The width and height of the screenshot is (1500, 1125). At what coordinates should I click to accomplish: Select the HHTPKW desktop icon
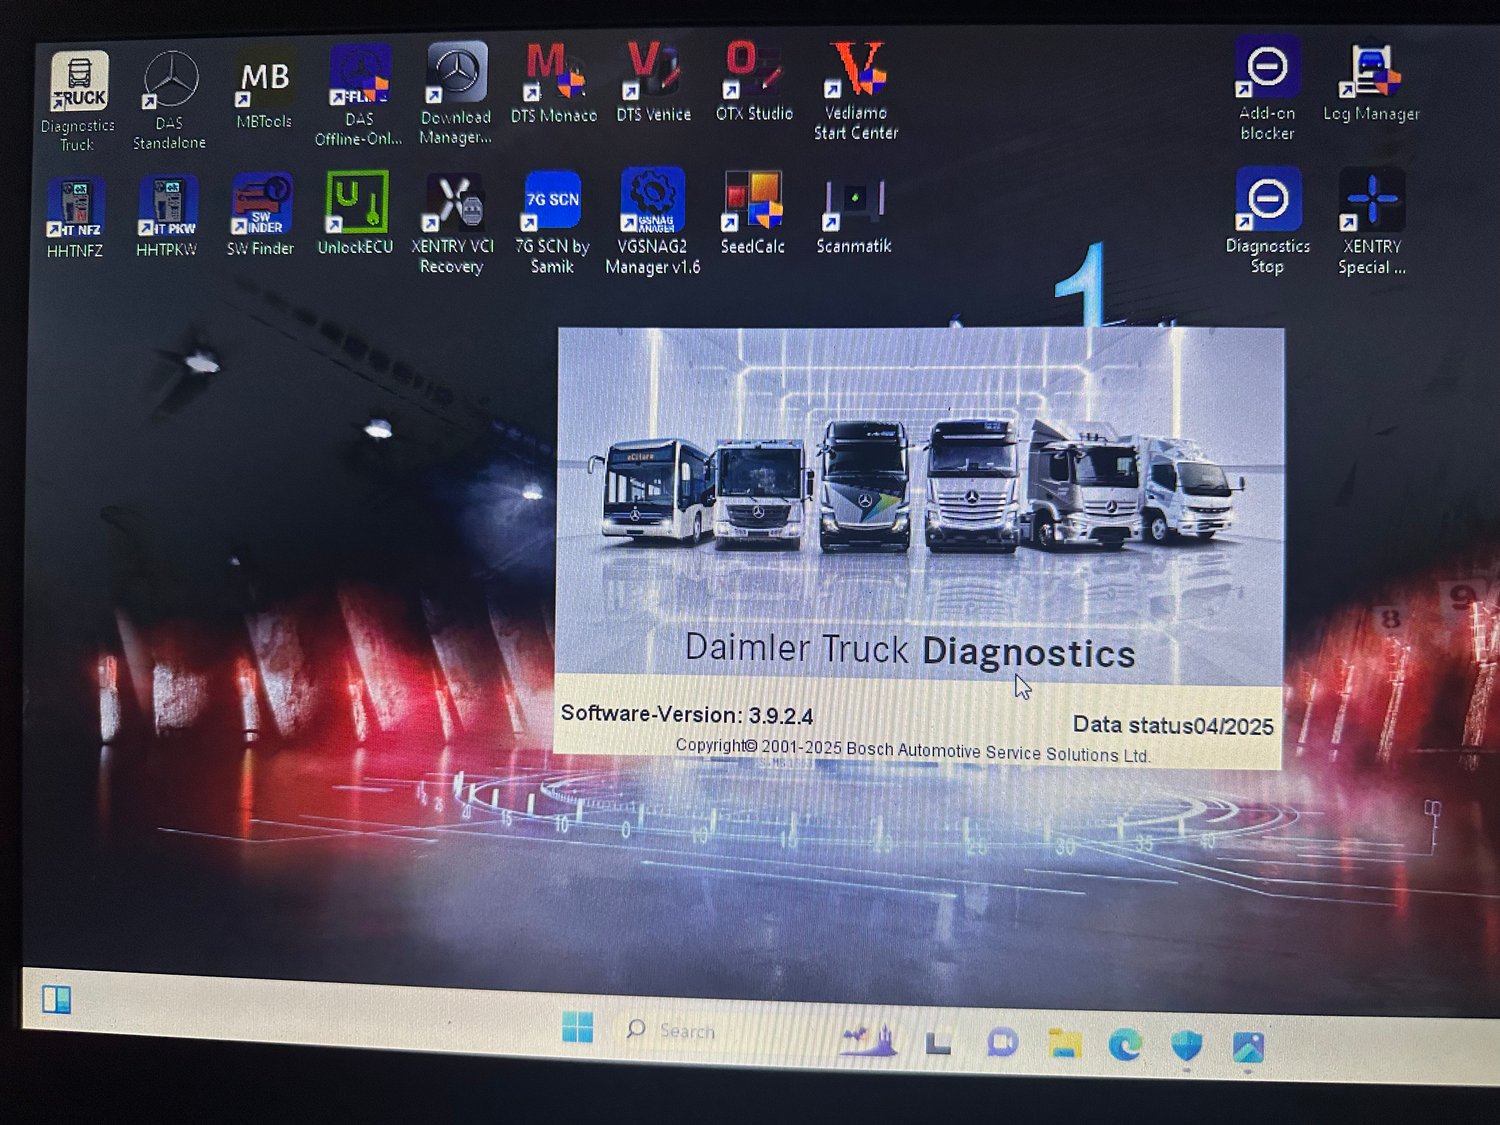[167, 217]
